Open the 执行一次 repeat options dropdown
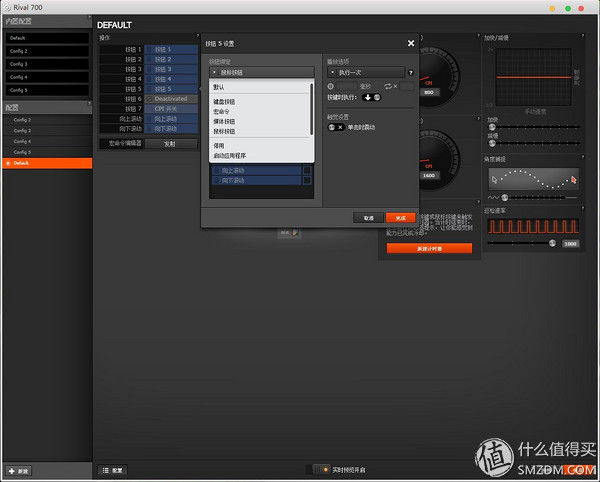 point(366,73)
